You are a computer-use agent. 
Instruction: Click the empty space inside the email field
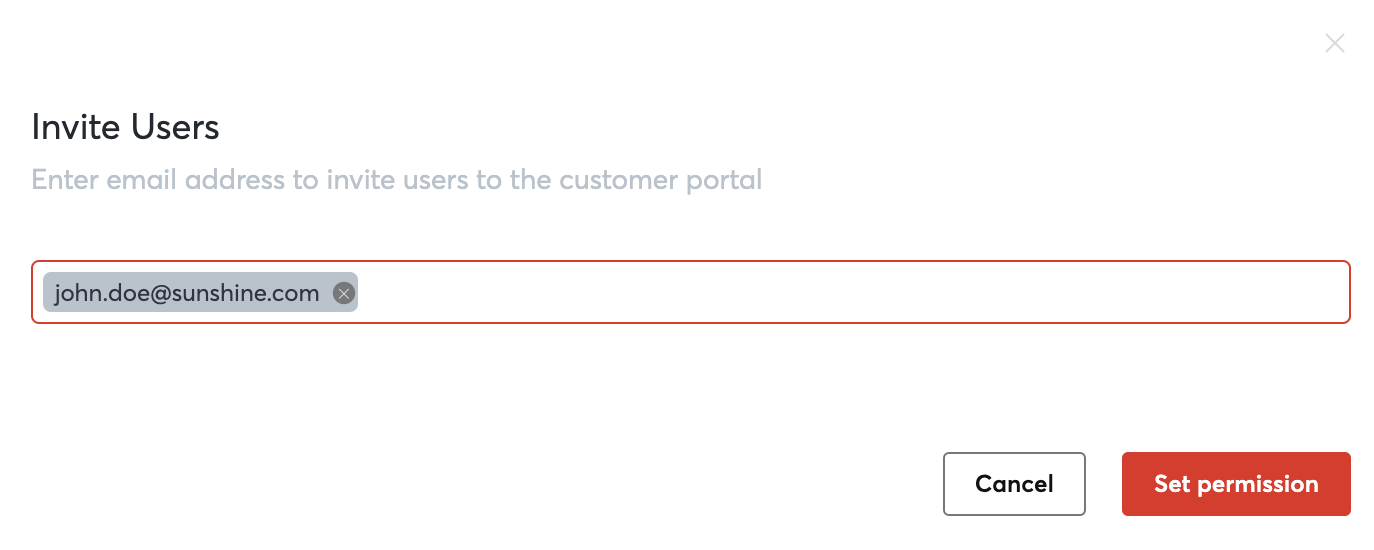[850, 293]
